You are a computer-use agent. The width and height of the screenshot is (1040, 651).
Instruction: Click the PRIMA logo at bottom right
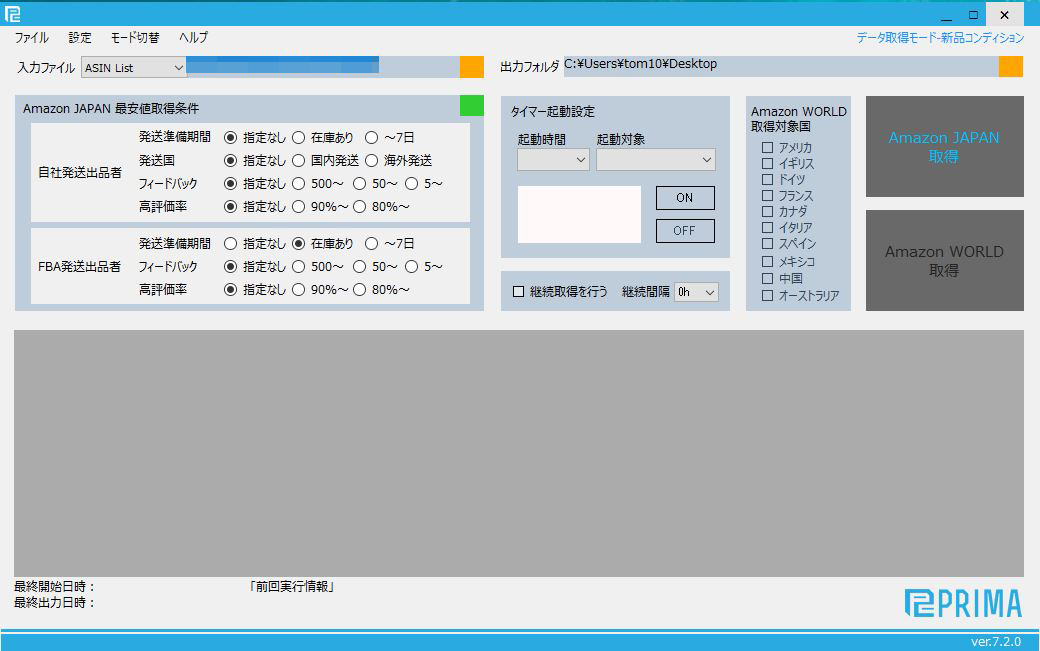(963, 603)
